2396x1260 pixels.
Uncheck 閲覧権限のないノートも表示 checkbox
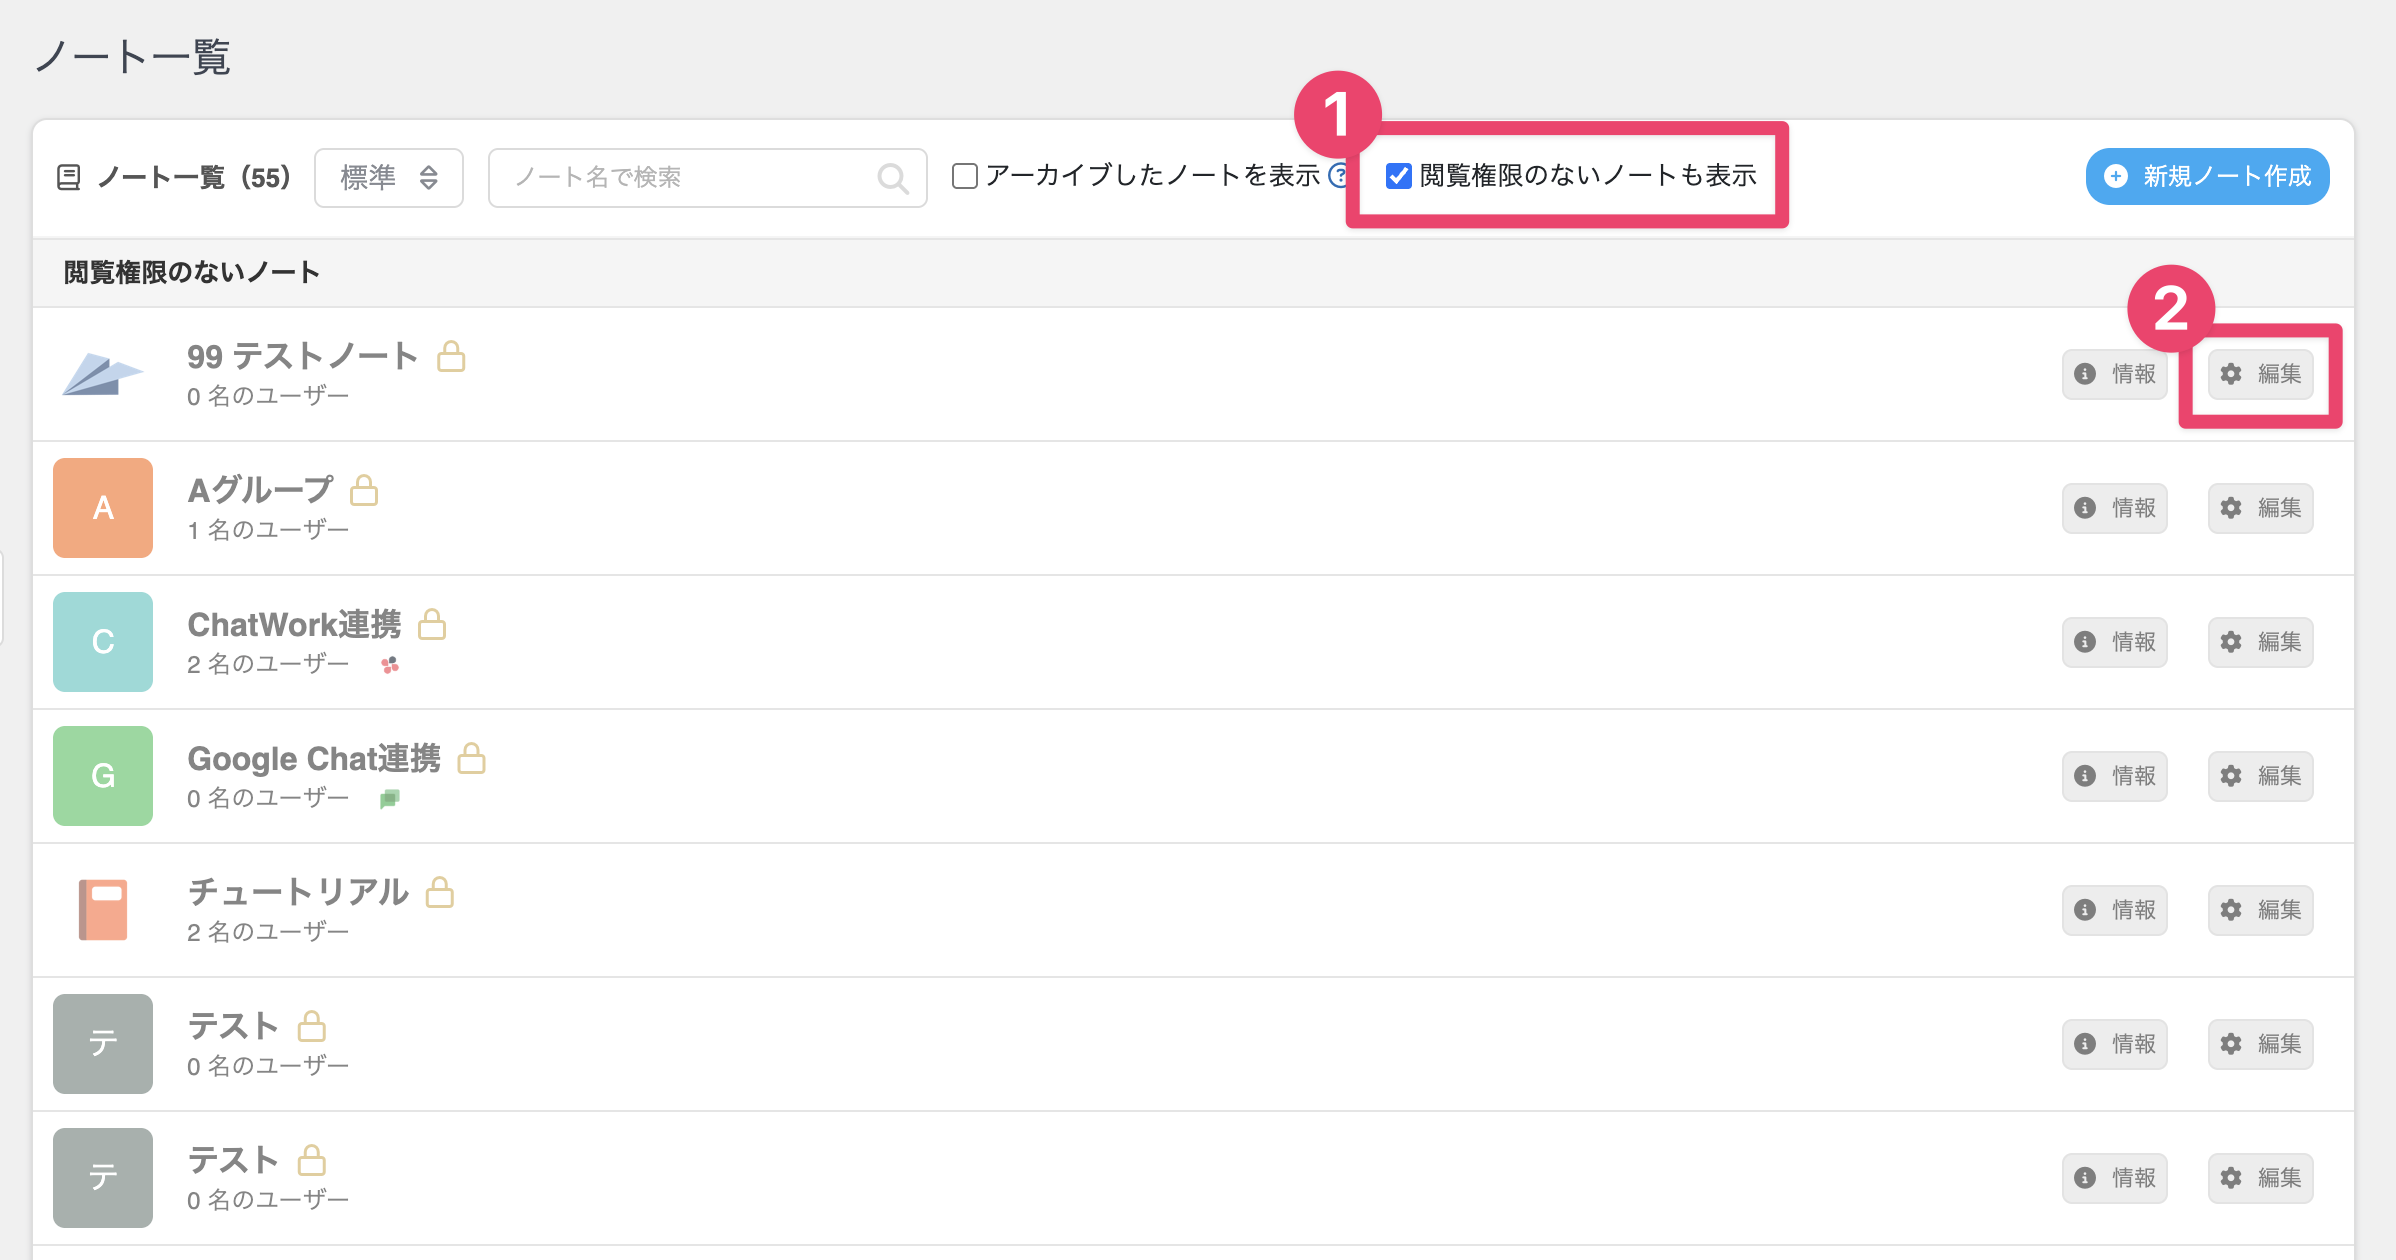(1398, 177)
